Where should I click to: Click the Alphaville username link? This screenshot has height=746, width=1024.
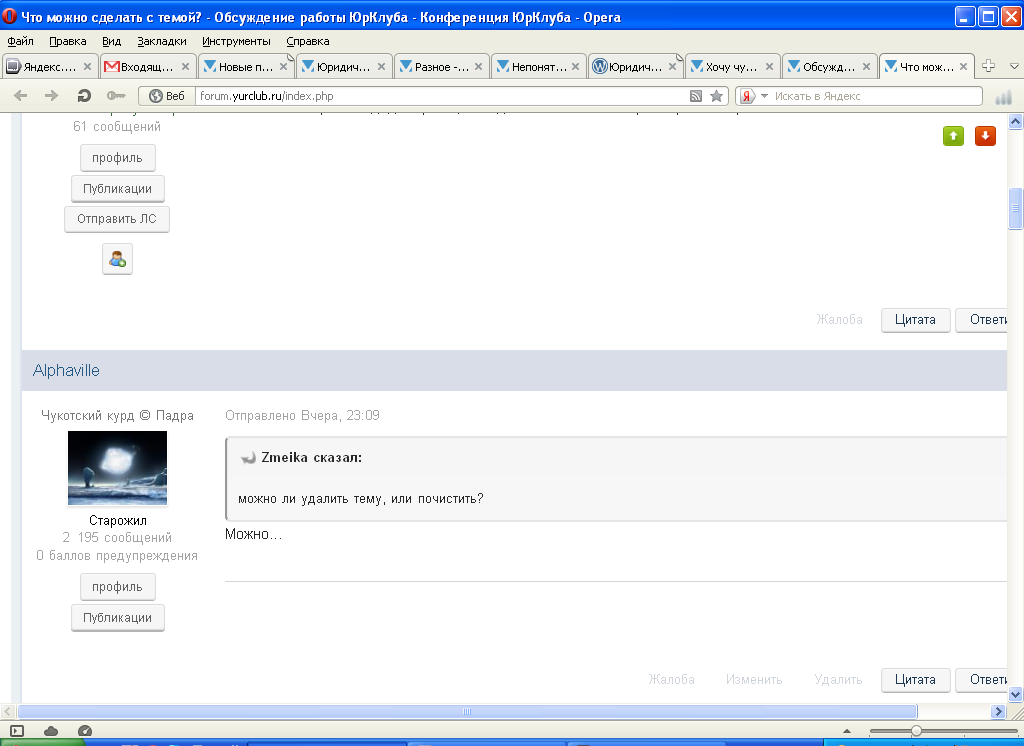coord(66,370)
